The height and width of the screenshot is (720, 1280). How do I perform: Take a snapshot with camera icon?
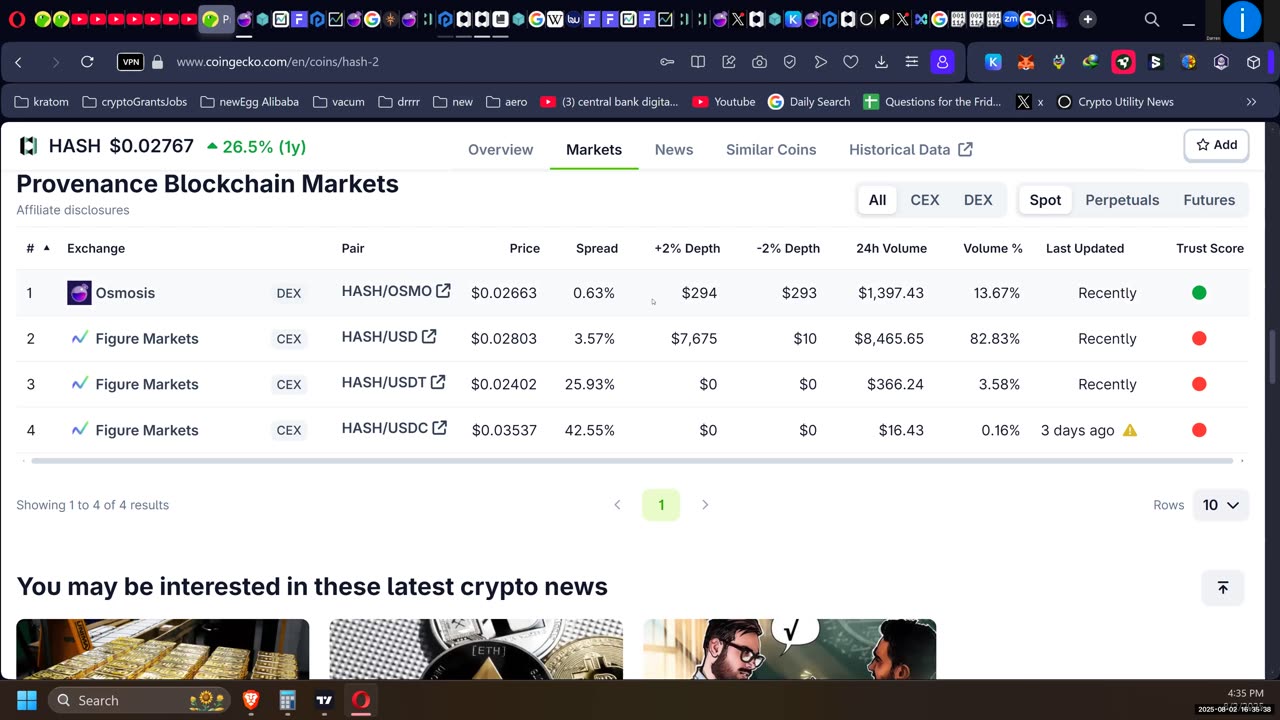pos(759,62)
